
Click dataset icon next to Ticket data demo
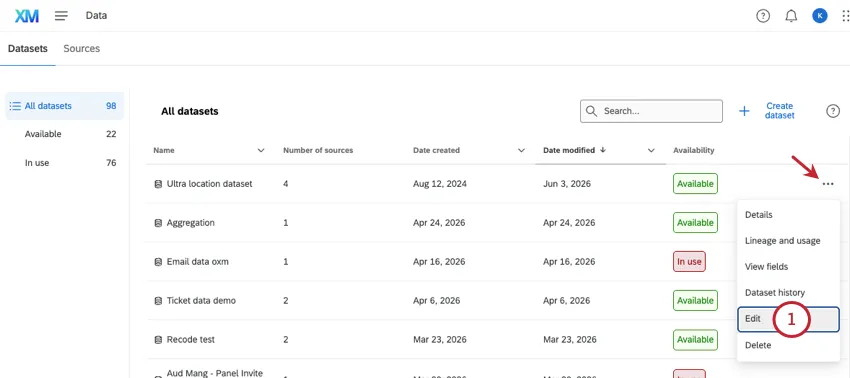tap(158, 301)
